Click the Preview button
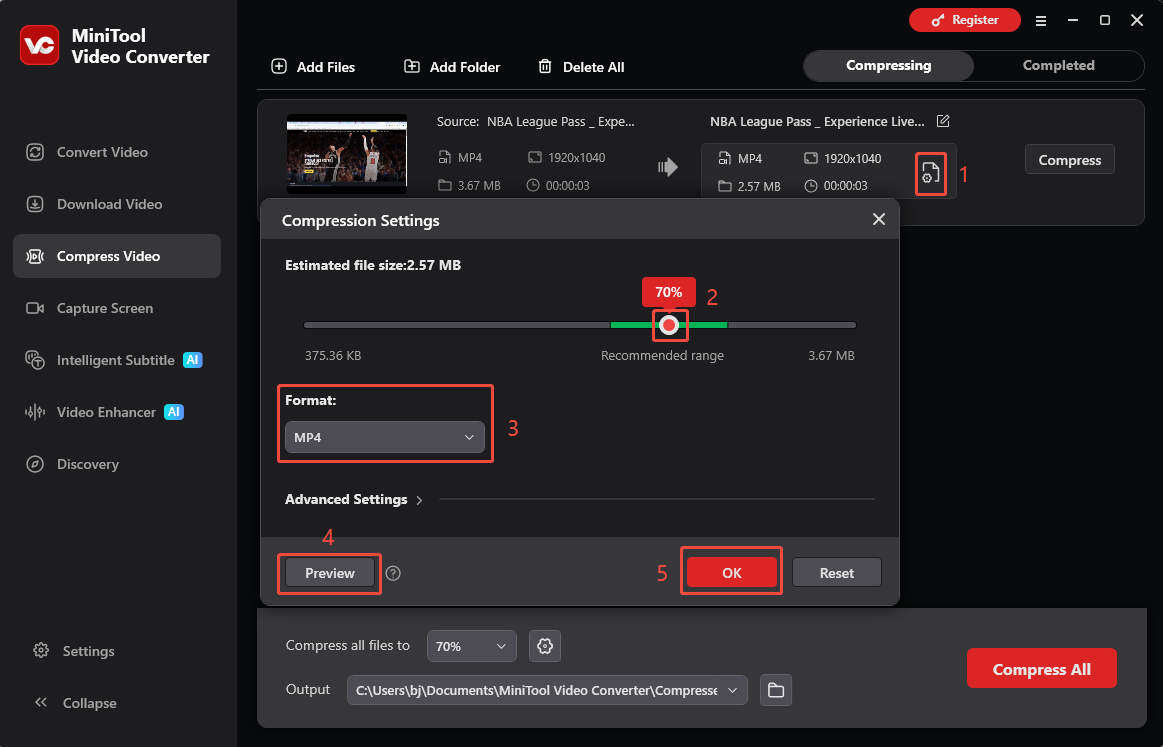Image resolution: width=1163 pixels, height=747 pixels. point(329,573)
